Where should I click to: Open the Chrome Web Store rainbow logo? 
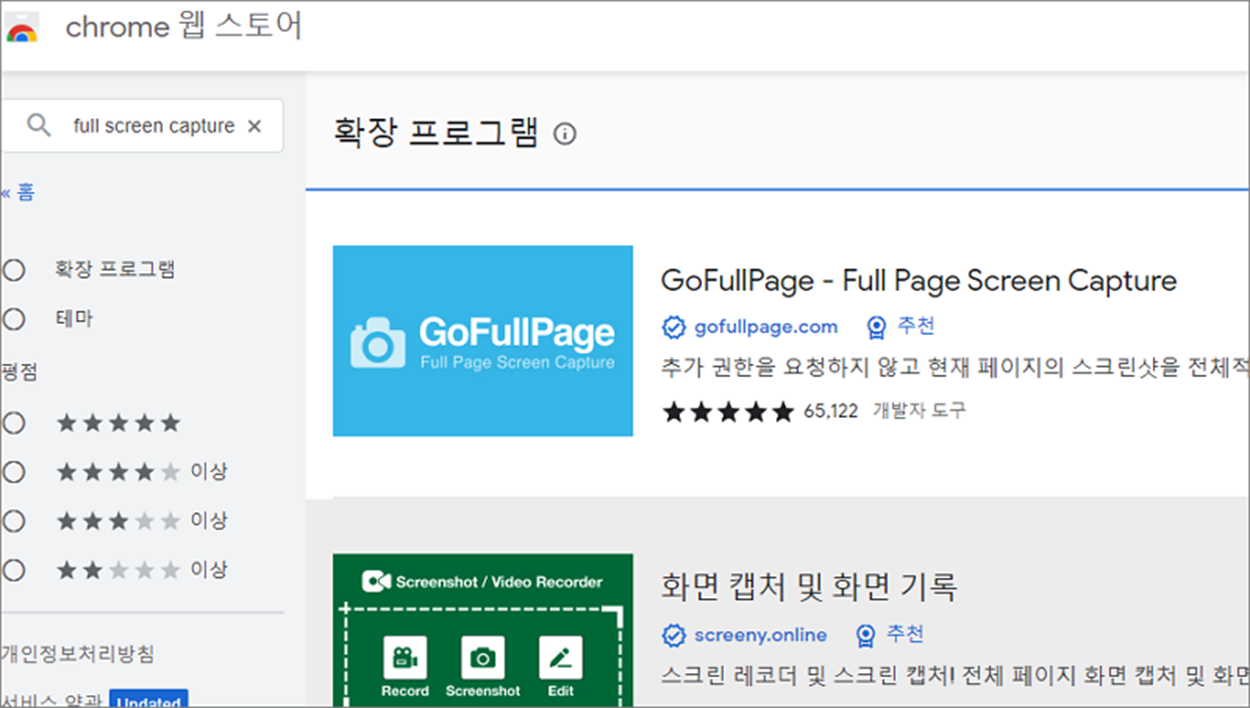[21, 29]
